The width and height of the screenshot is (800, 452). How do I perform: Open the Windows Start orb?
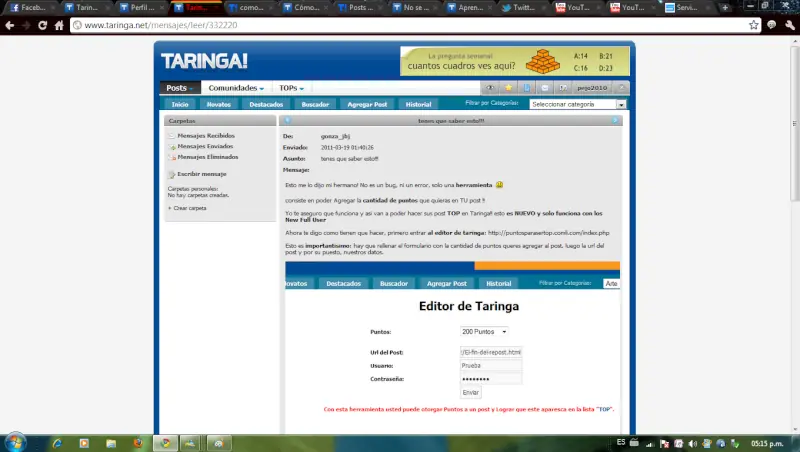tap(14, 442)
